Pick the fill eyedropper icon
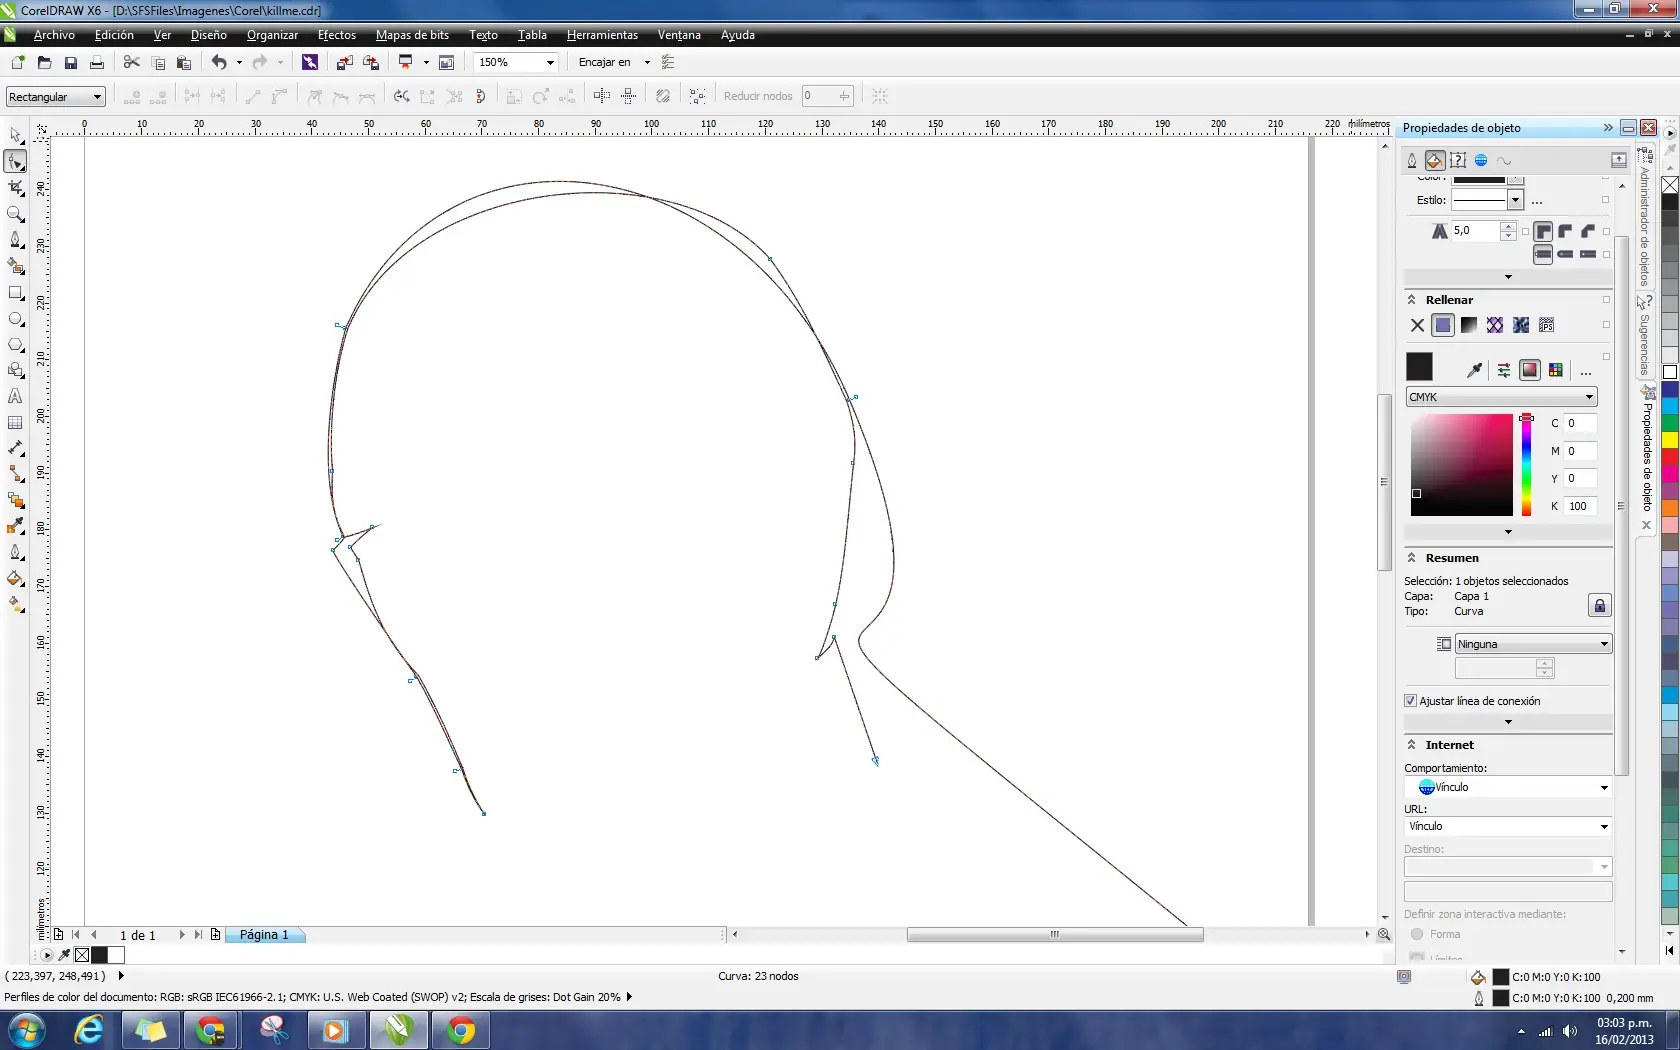Viewport: 1680px width, 1050px height. 1474,370
